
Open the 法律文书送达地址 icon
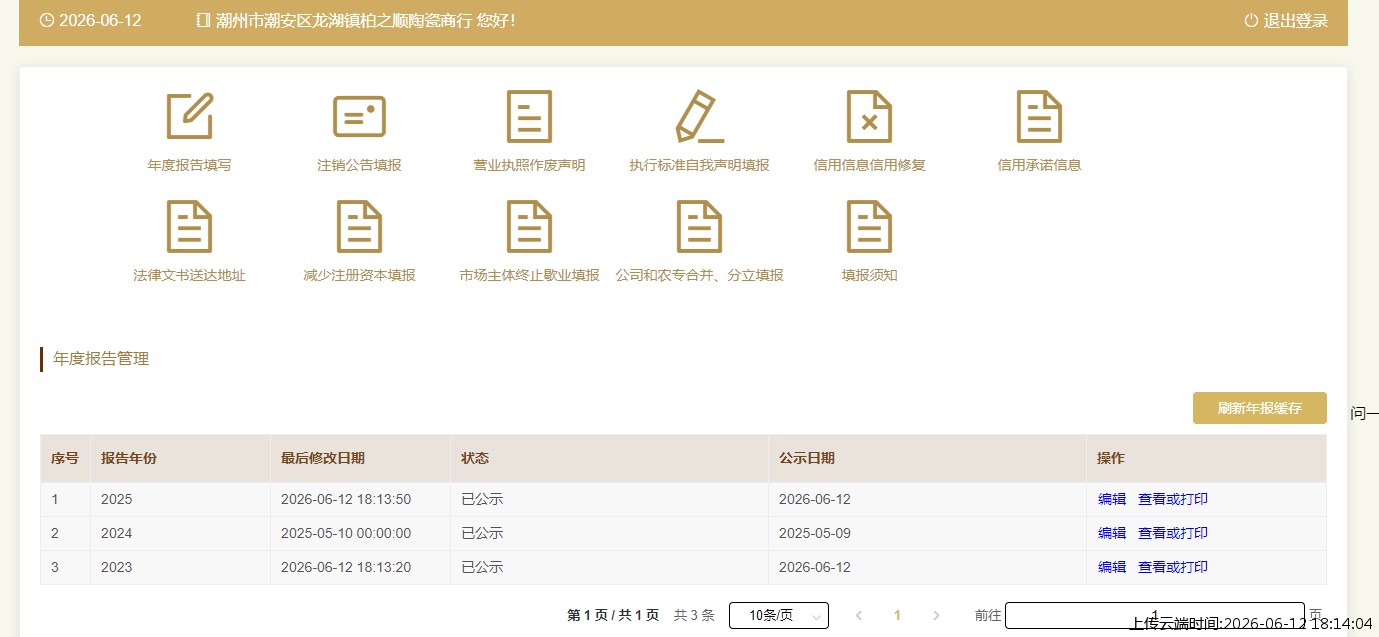[x=189, y=226]
